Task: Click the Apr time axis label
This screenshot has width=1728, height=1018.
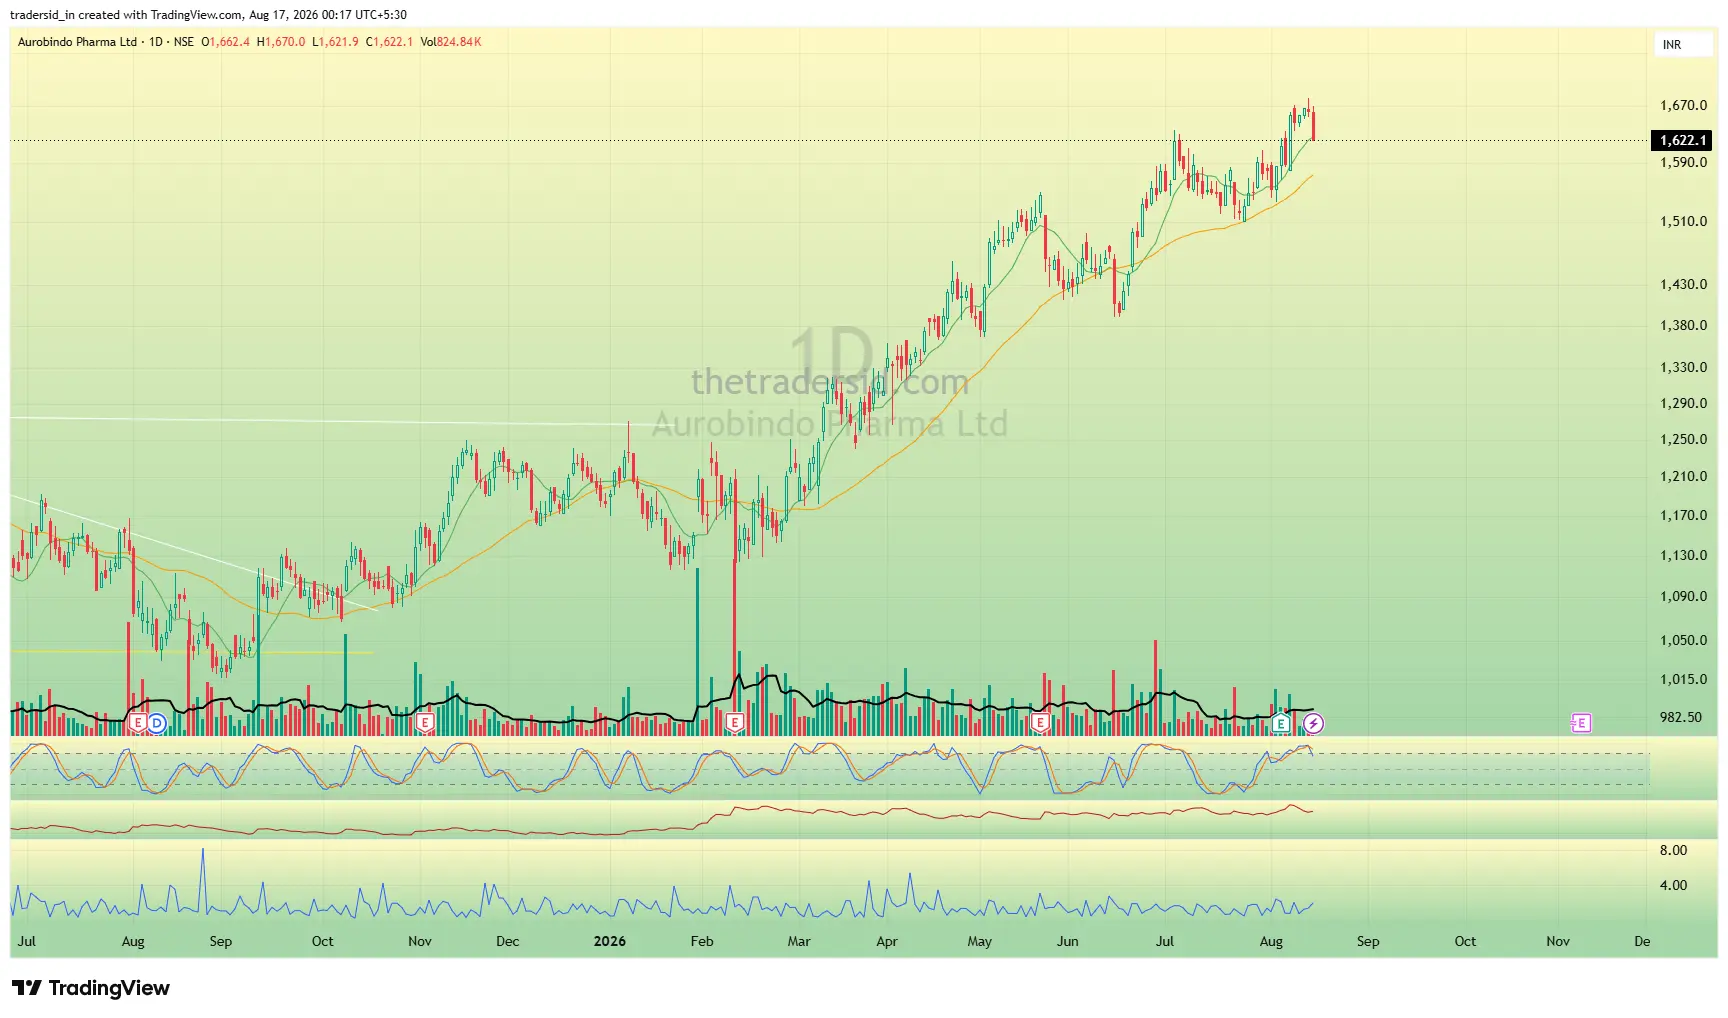Action: (x=886, y=941)
